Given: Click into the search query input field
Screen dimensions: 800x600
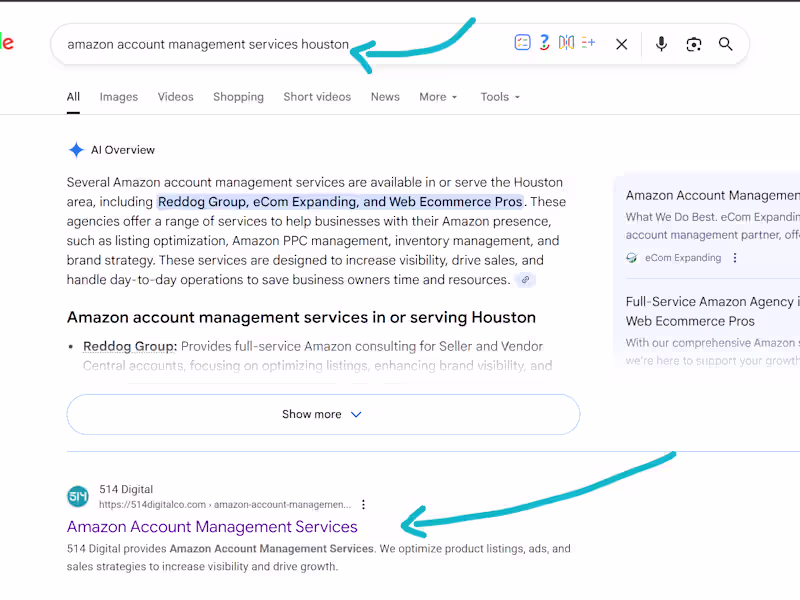Looking at the screenshot, I should [x=208, y=44].
